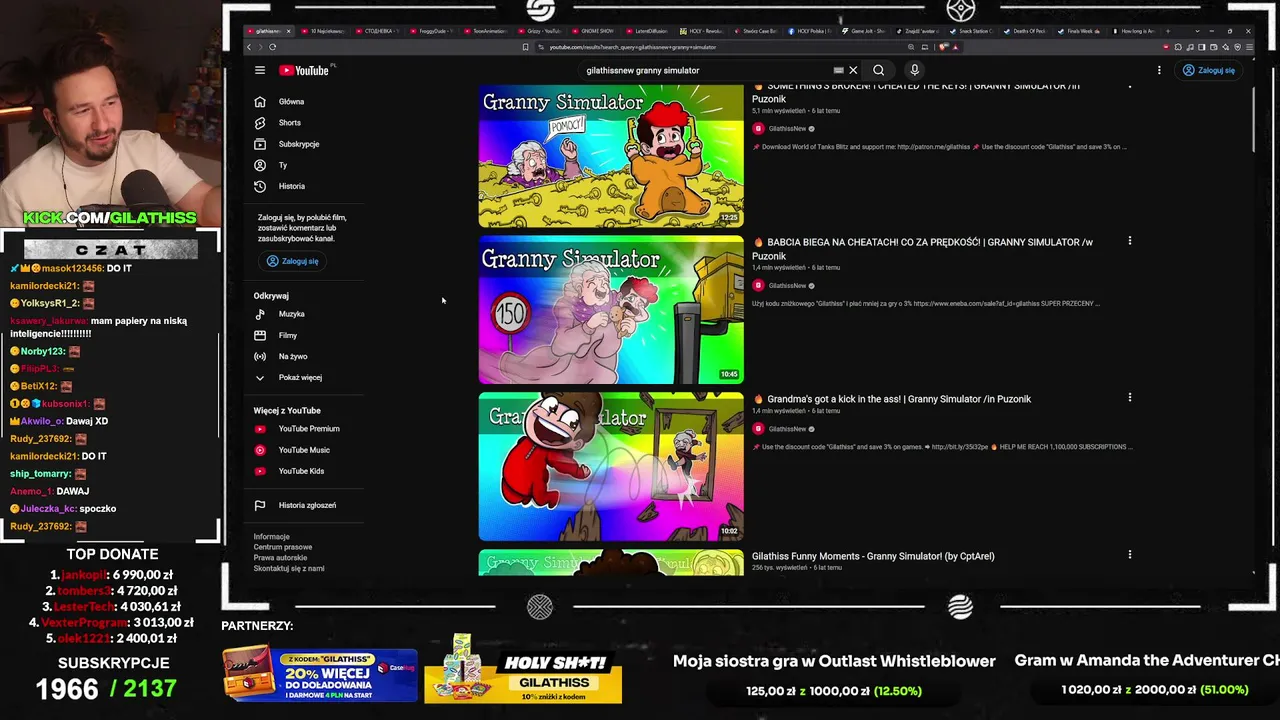Open video title BABCIA BIEGA NA CHEATACH
The image size is (1280, 720).
(x=922, y=248)
